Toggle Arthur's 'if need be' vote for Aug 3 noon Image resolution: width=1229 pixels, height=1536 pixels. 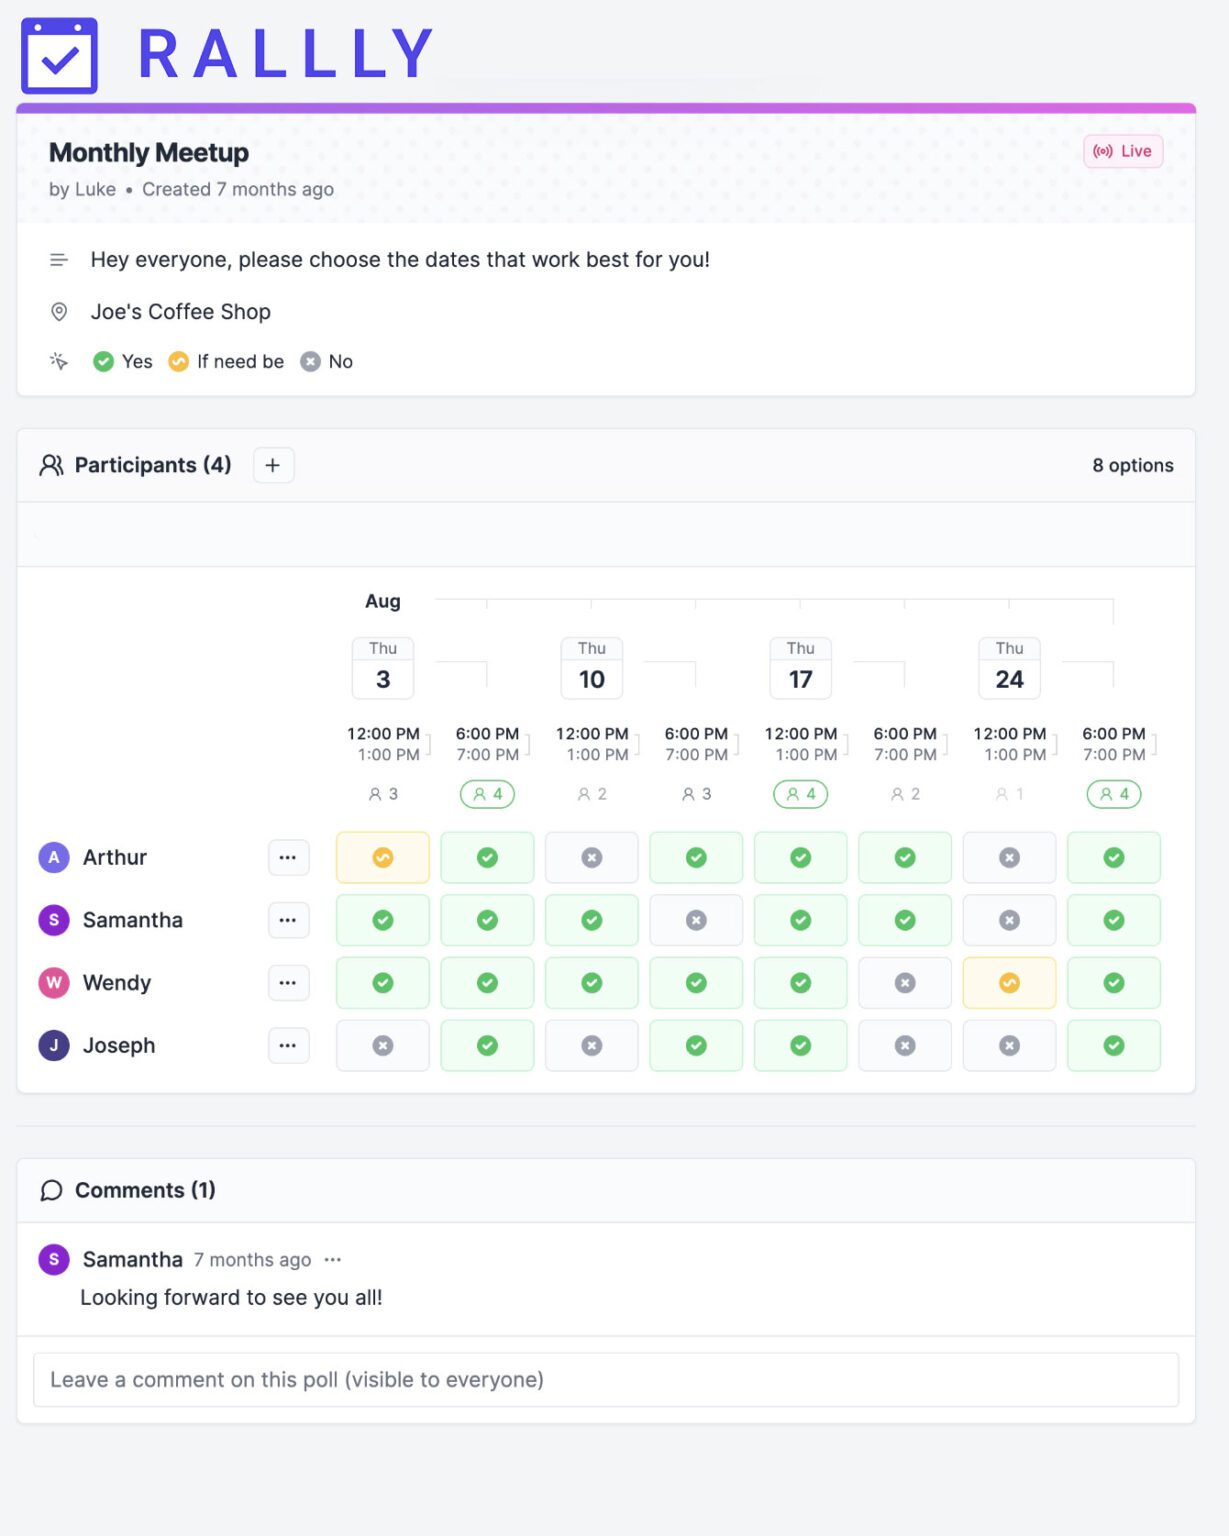point(382,857)
